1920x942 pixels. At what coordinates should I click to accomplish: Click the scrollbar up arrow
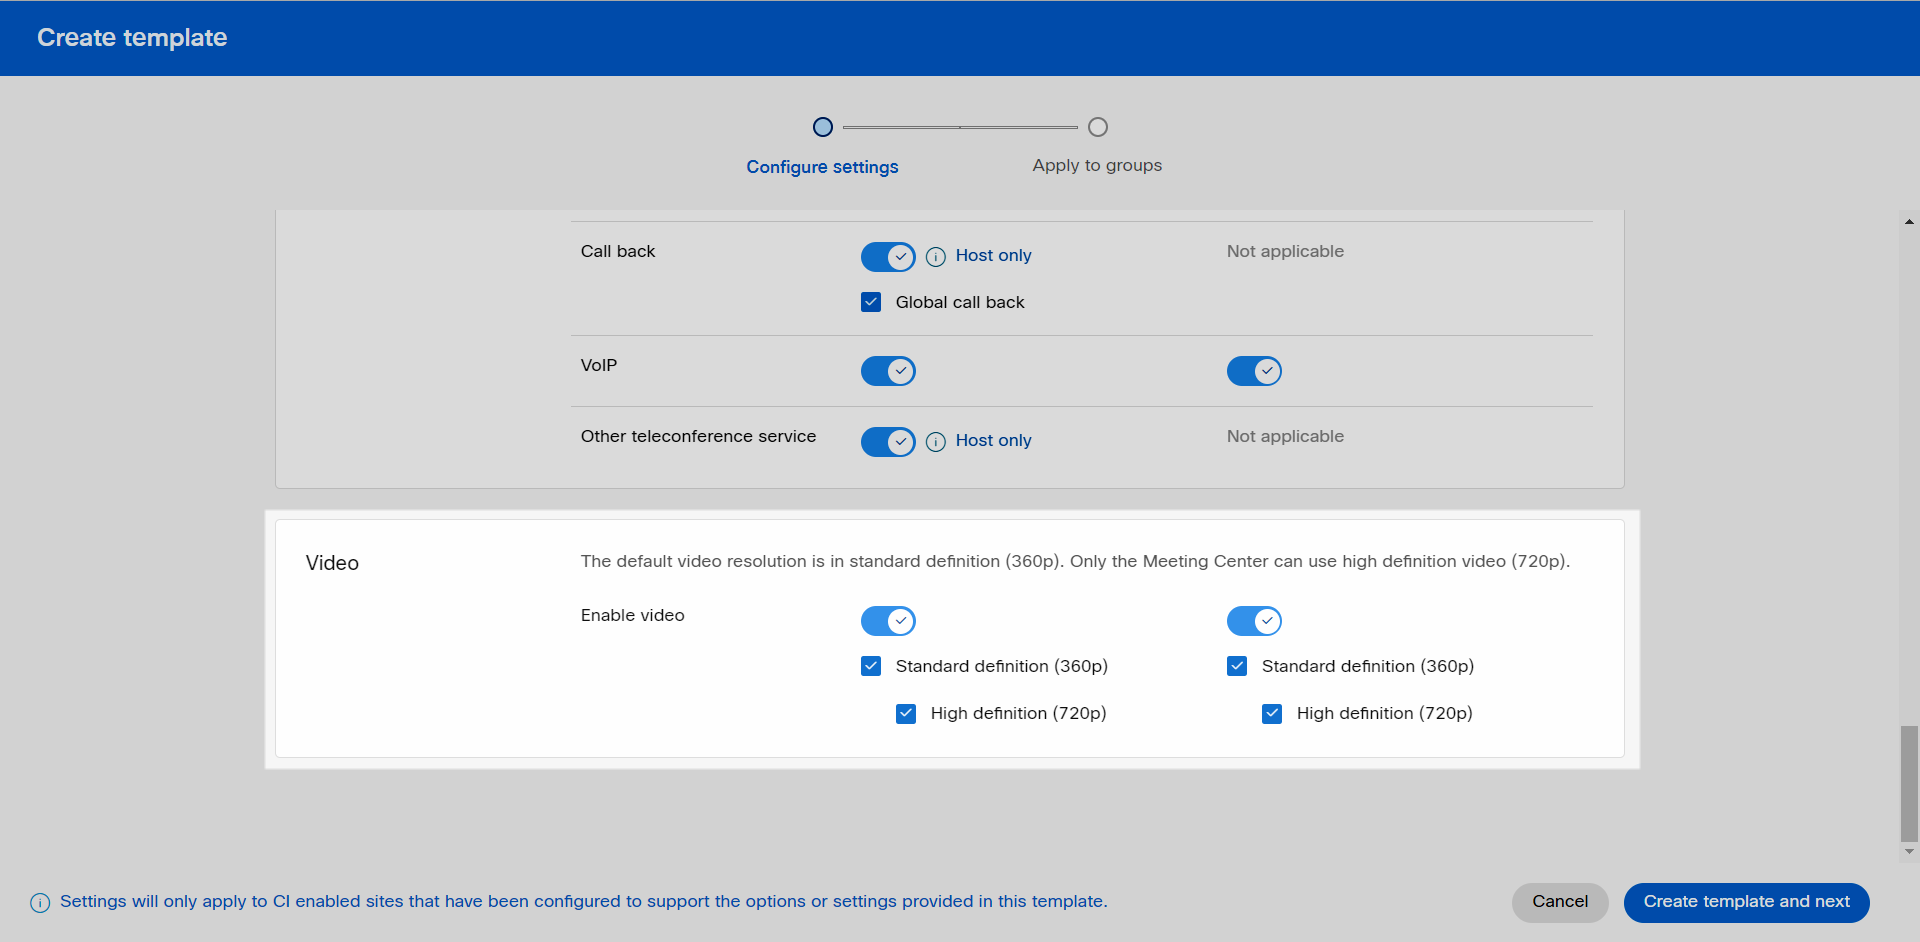1909,221
